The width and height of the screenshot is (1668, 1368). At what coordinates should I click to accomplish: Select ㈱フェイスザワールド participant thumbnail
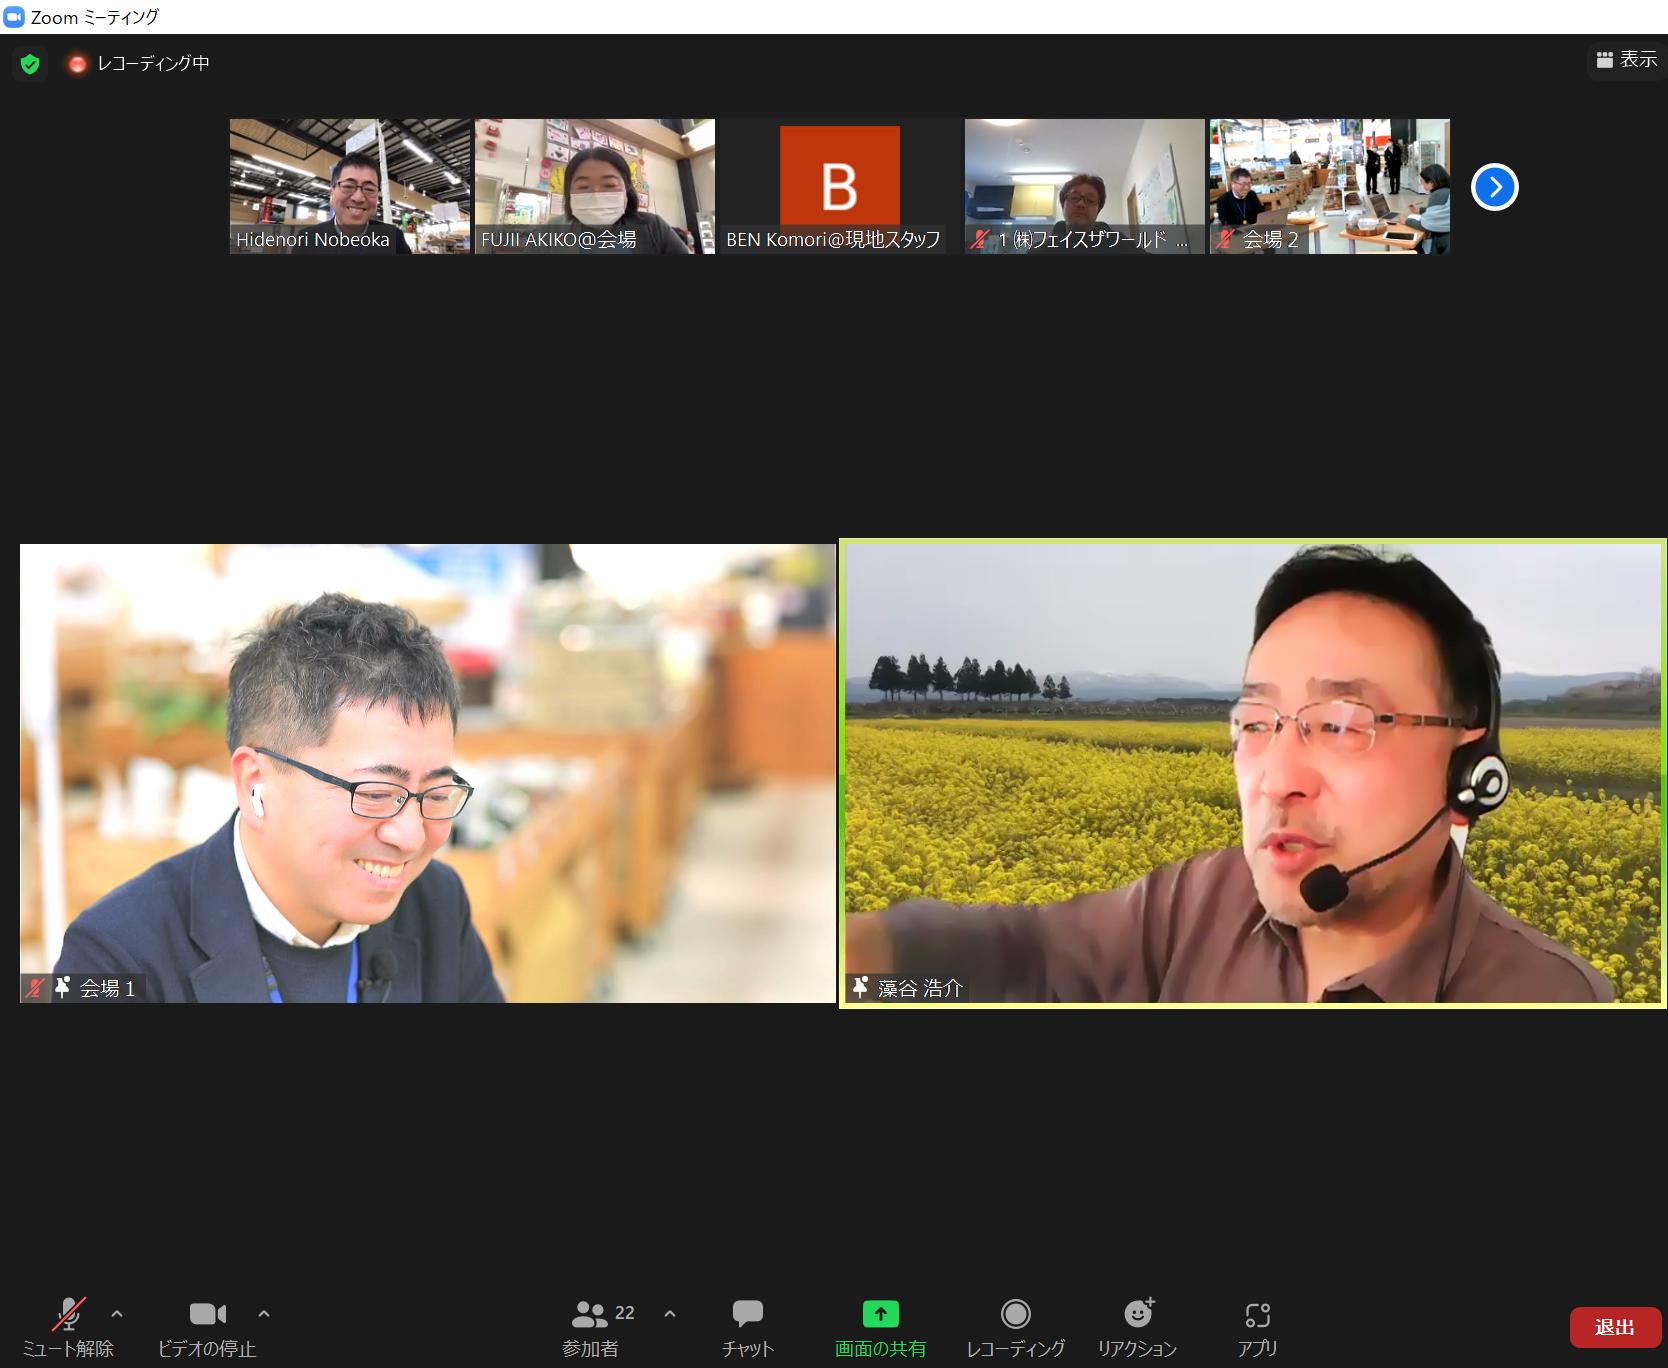pyautogui.click(x=1085, y=186)
